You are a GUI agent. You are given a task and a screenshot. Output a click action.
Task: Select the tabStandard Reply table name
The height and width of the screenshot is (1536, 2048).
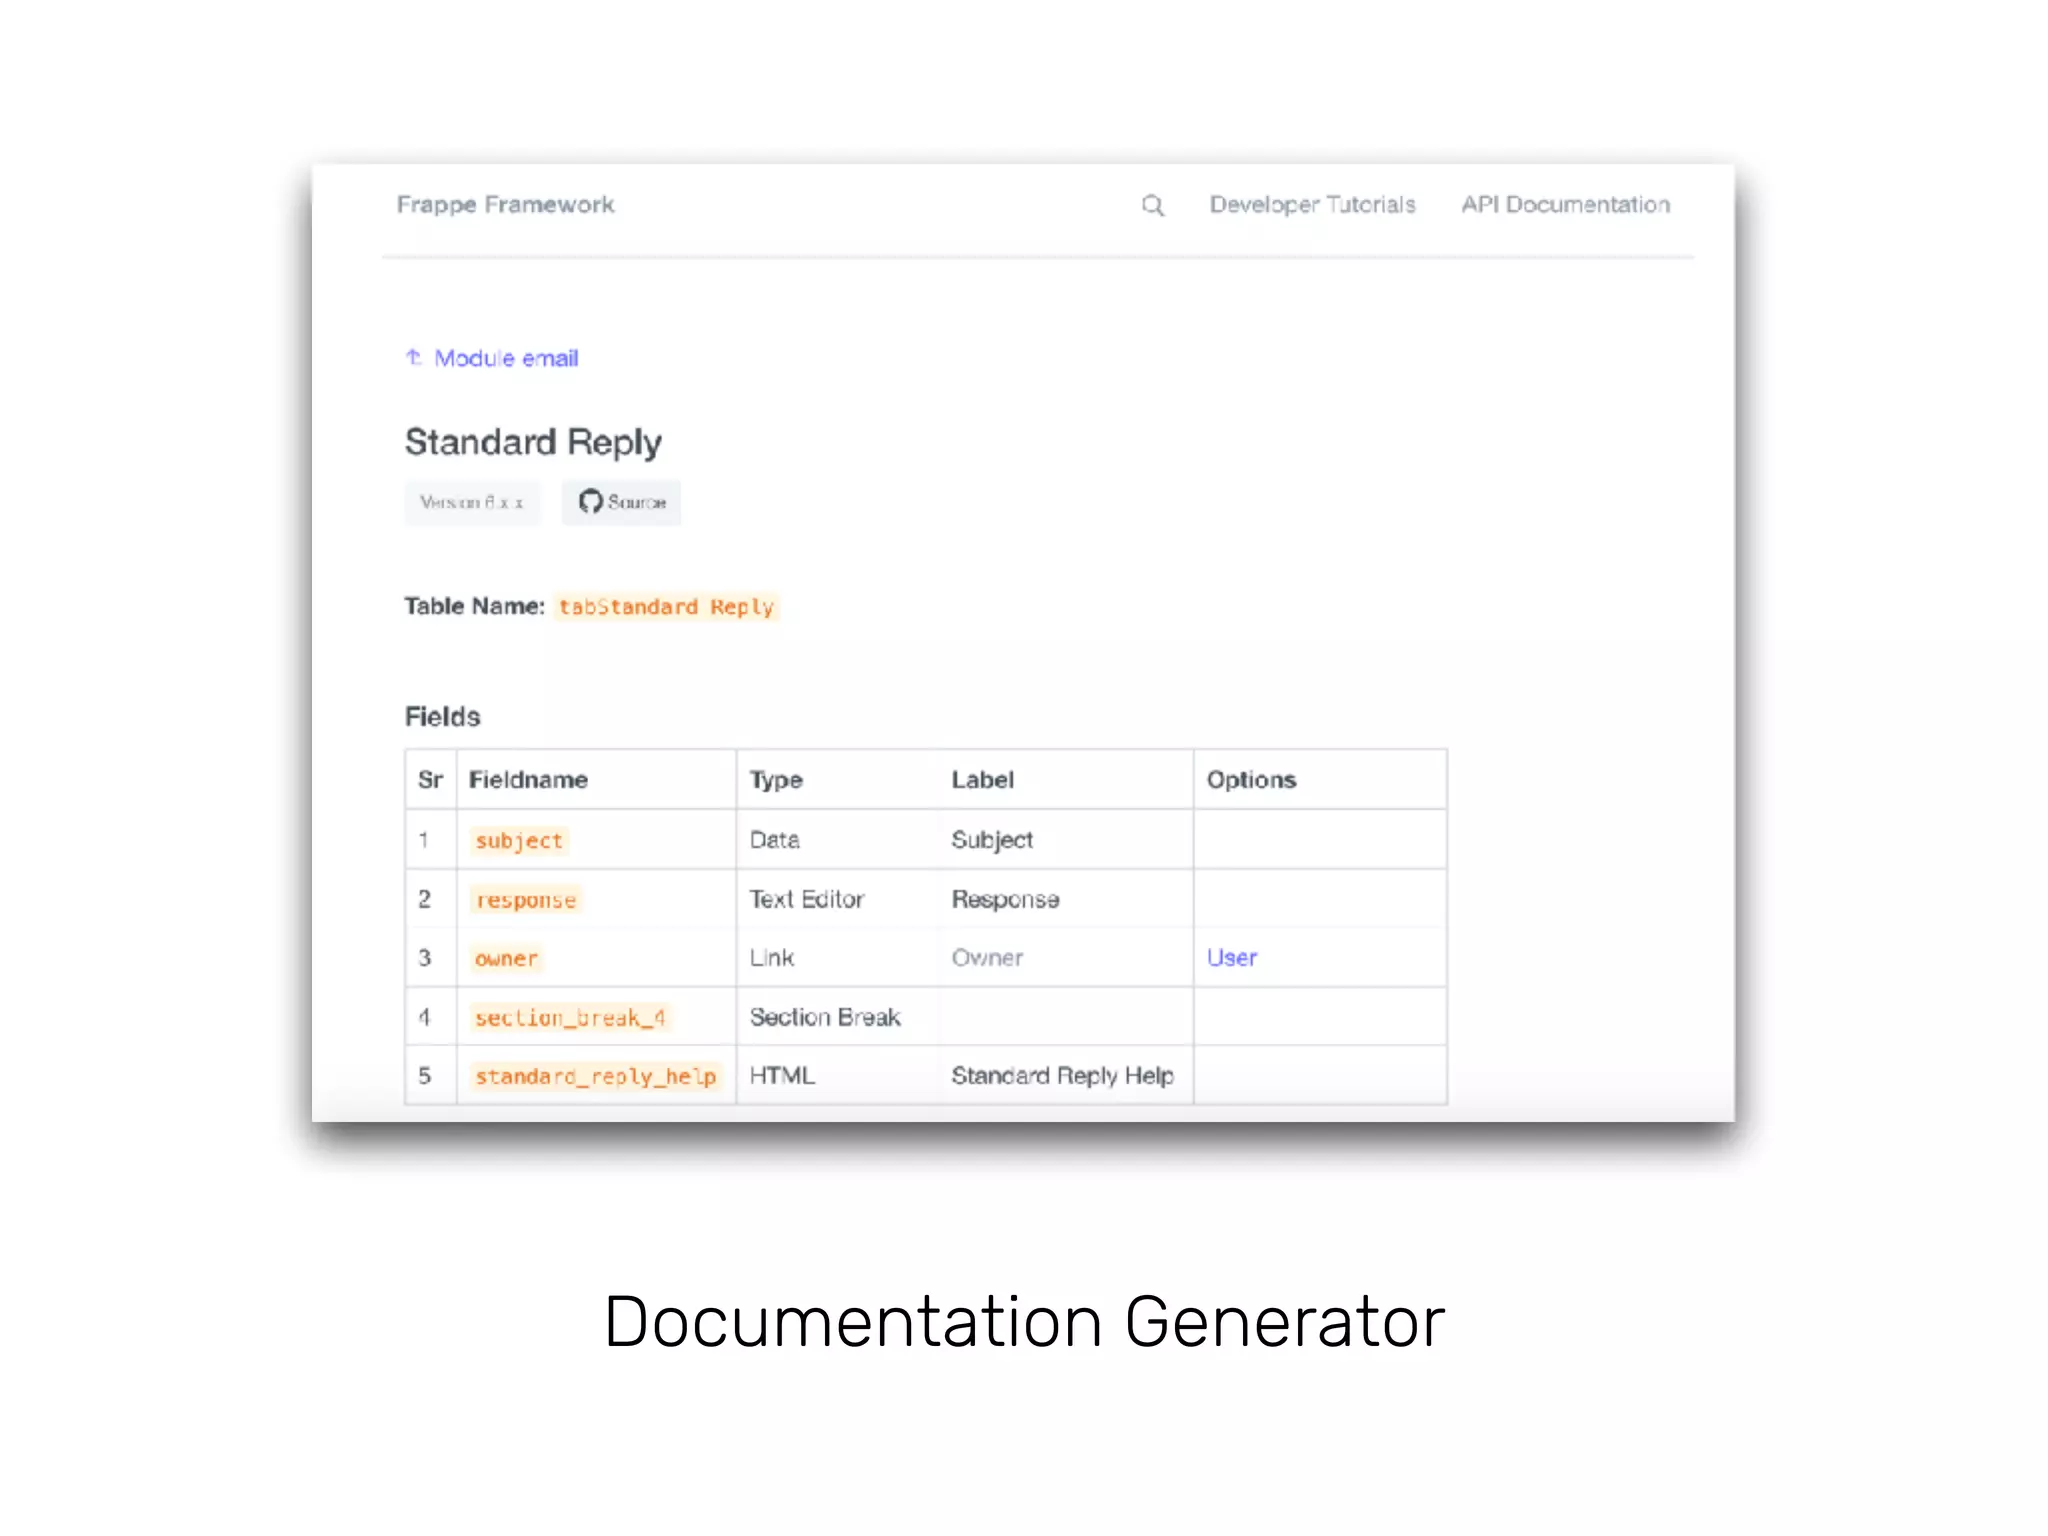pyautogui.click(x=666, y=607)
